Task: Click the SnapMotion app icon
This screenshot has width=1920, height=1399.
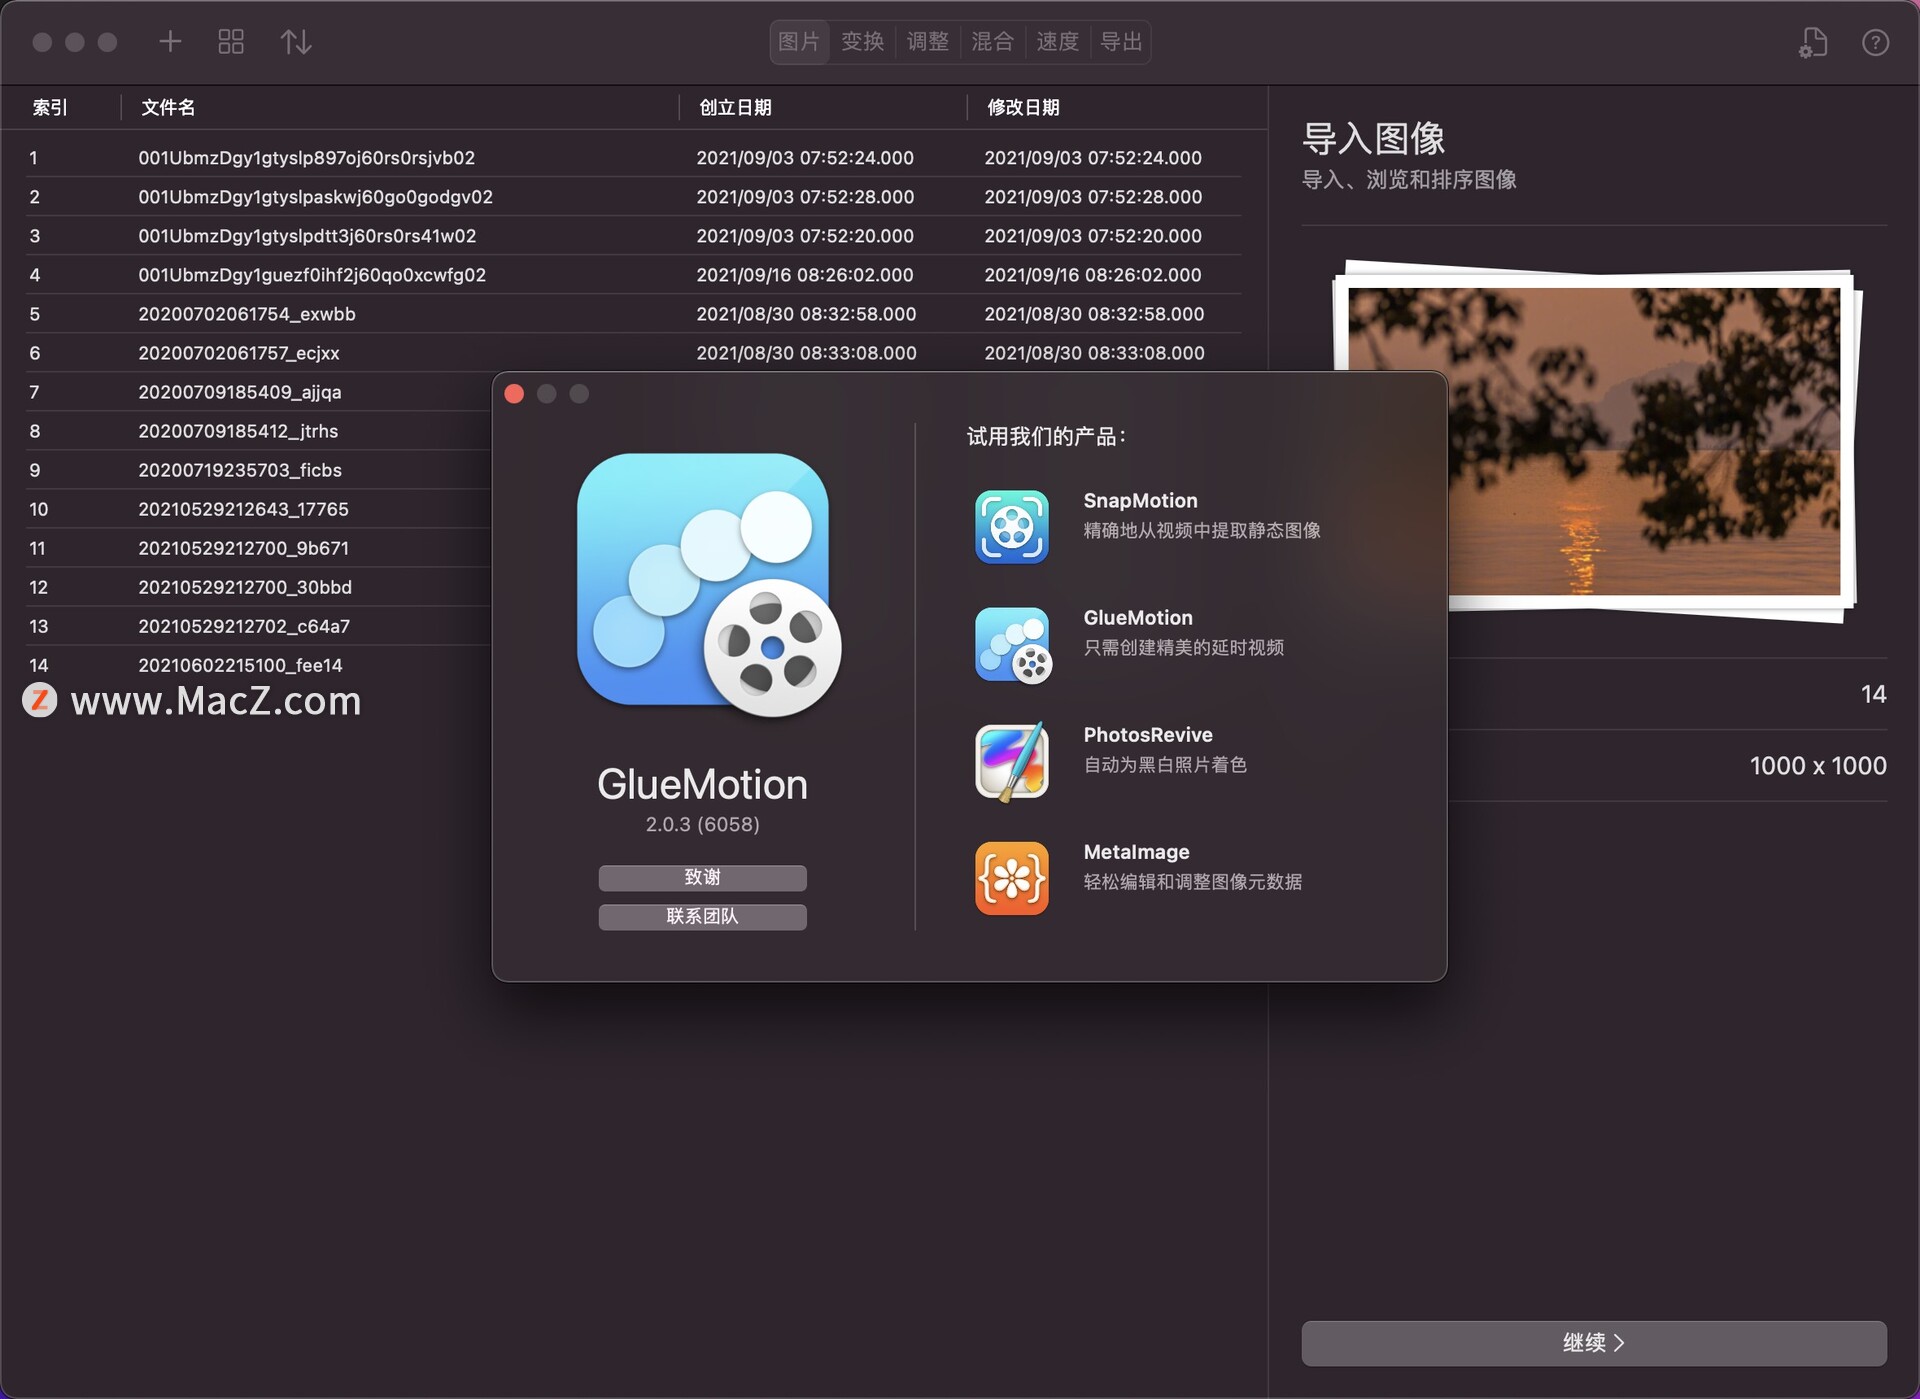Action: pyautogui.click(x=1012, y=526)
